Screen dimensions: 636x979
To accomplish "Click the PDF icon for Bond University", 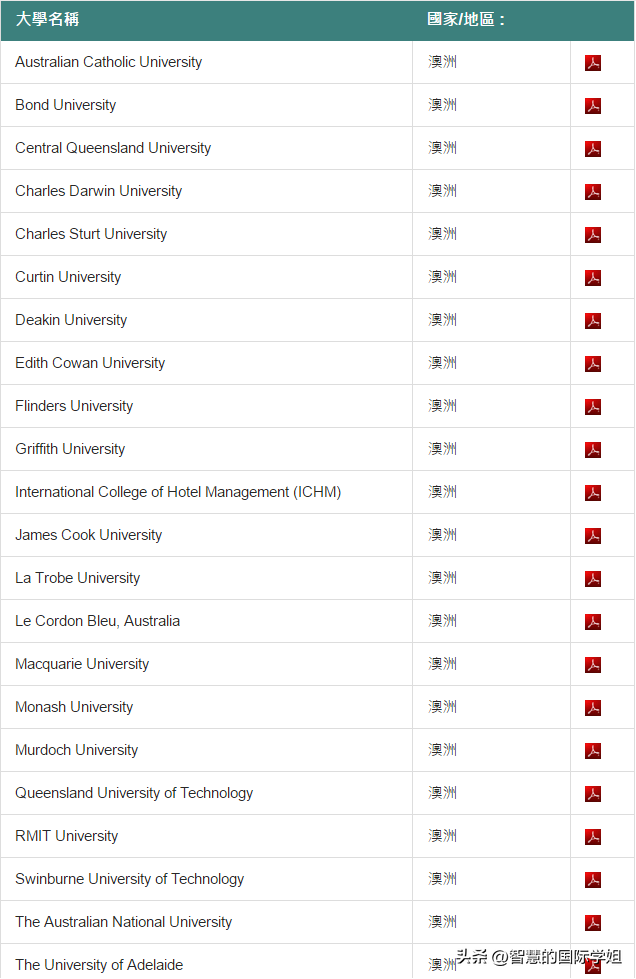I will click(x=593, y=106).
